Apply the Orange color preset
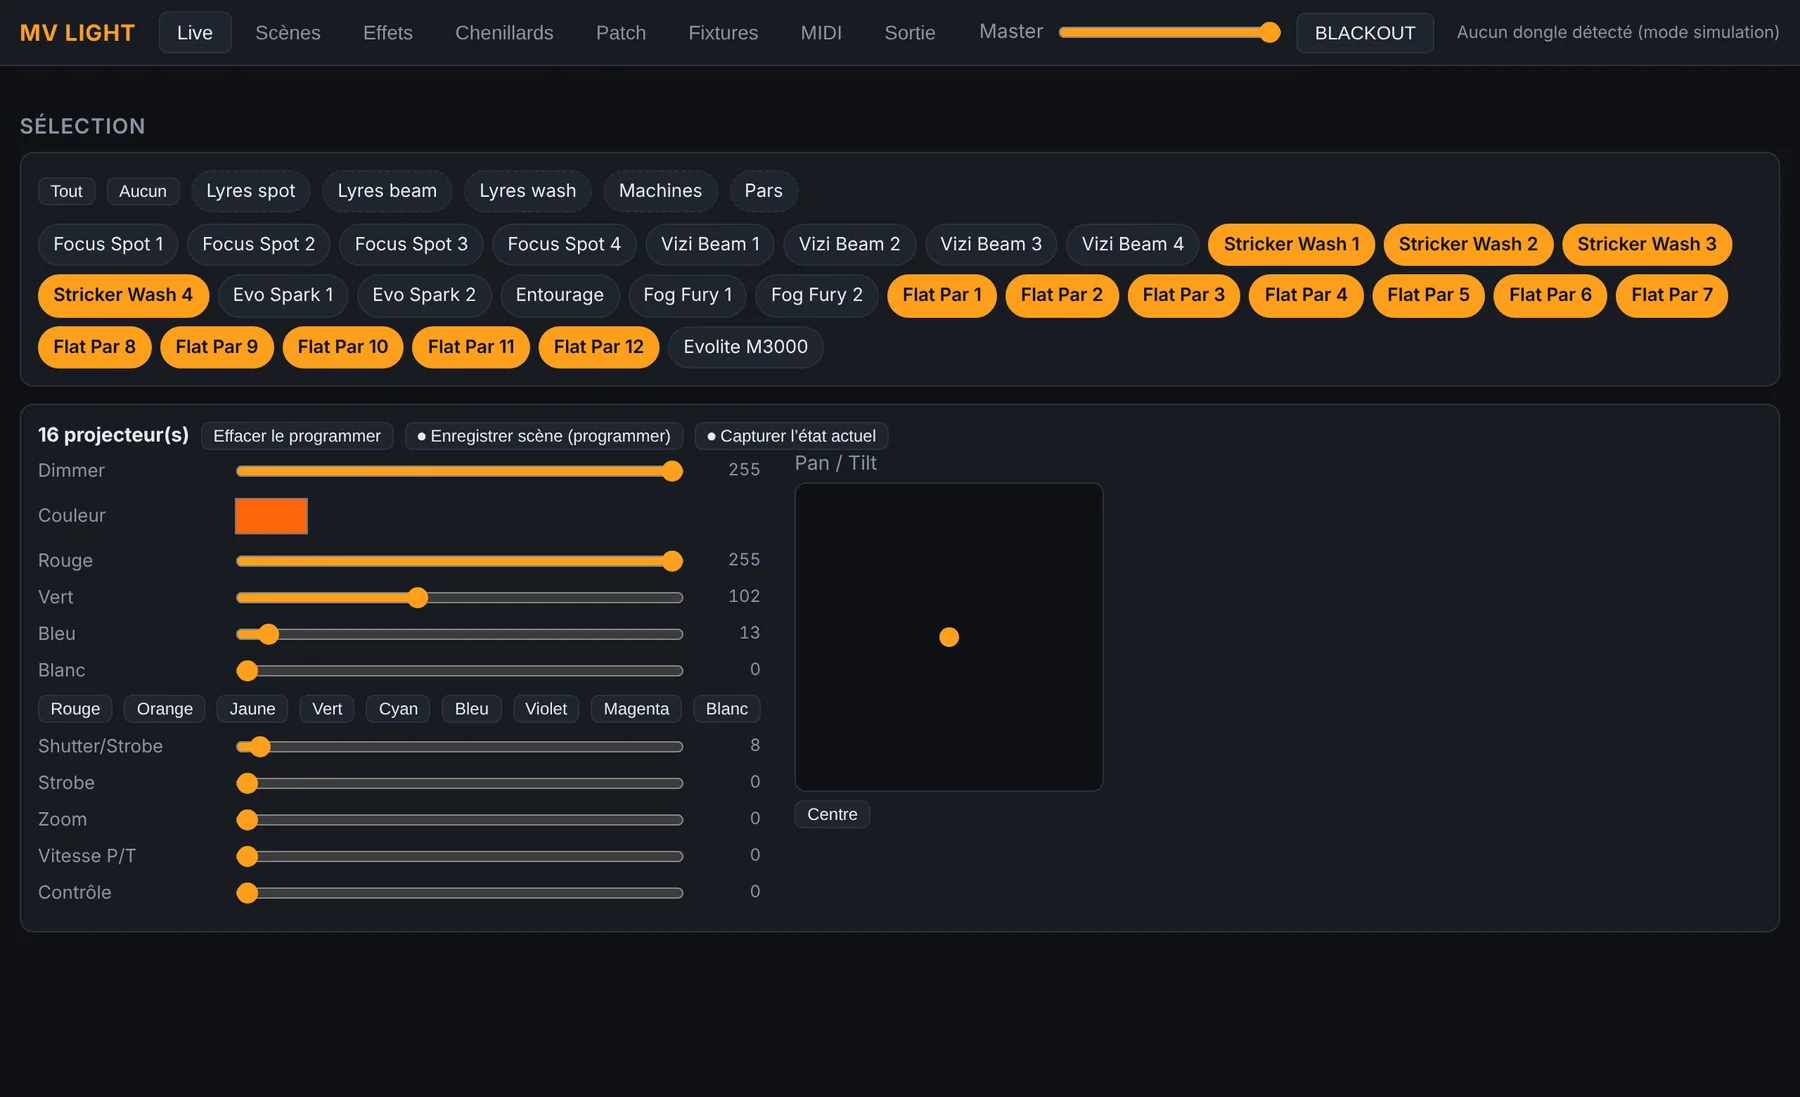The width and height of the screenshot is (1800, 1097). coord(165,709)
